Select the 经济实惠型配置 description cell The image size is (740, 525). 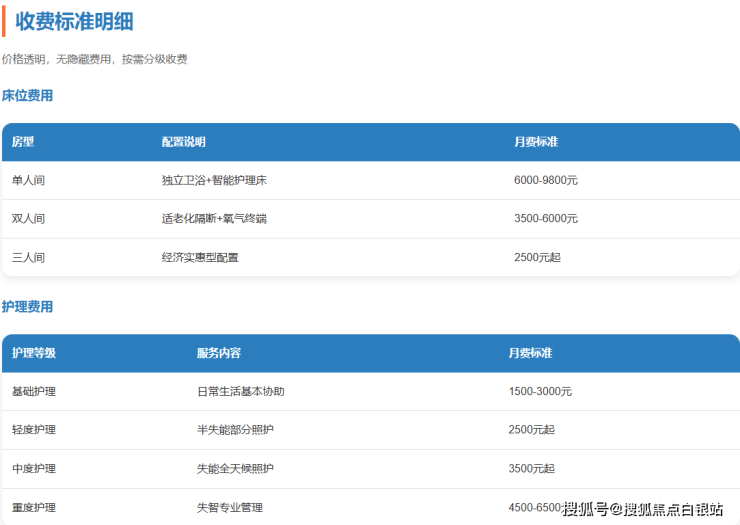point(200,257)
